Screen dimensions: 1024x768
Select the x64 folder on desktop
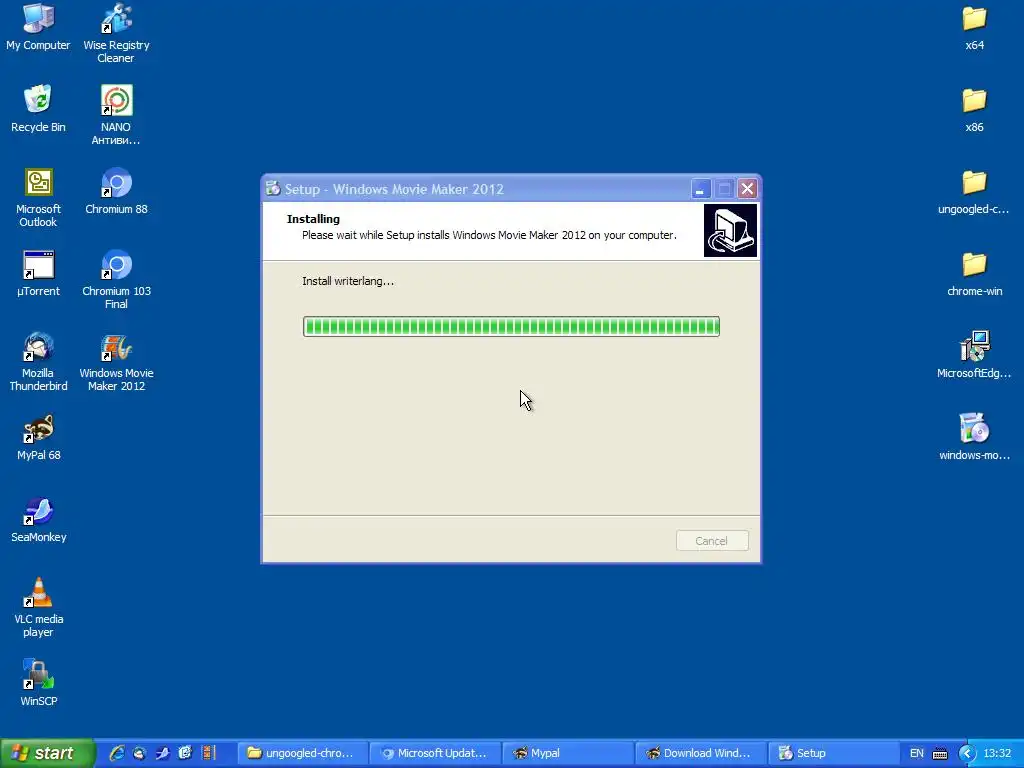974,27
